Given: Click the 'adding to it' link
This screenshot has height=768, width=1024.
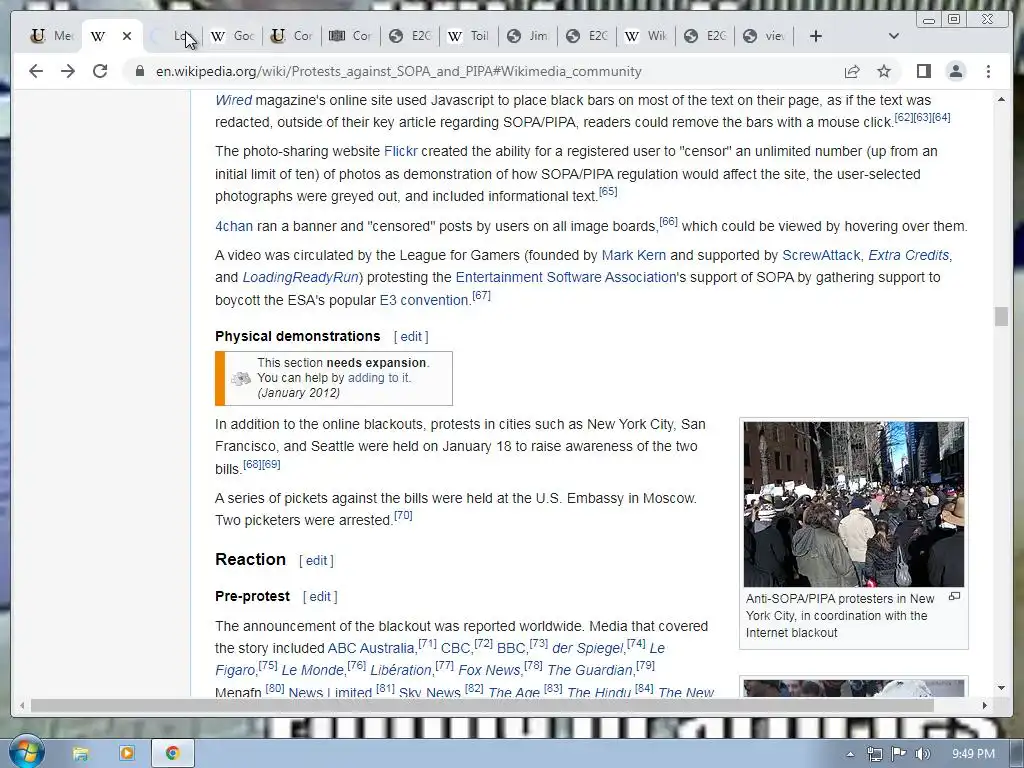Looking at the screenshot, I should tap(379, 377).
